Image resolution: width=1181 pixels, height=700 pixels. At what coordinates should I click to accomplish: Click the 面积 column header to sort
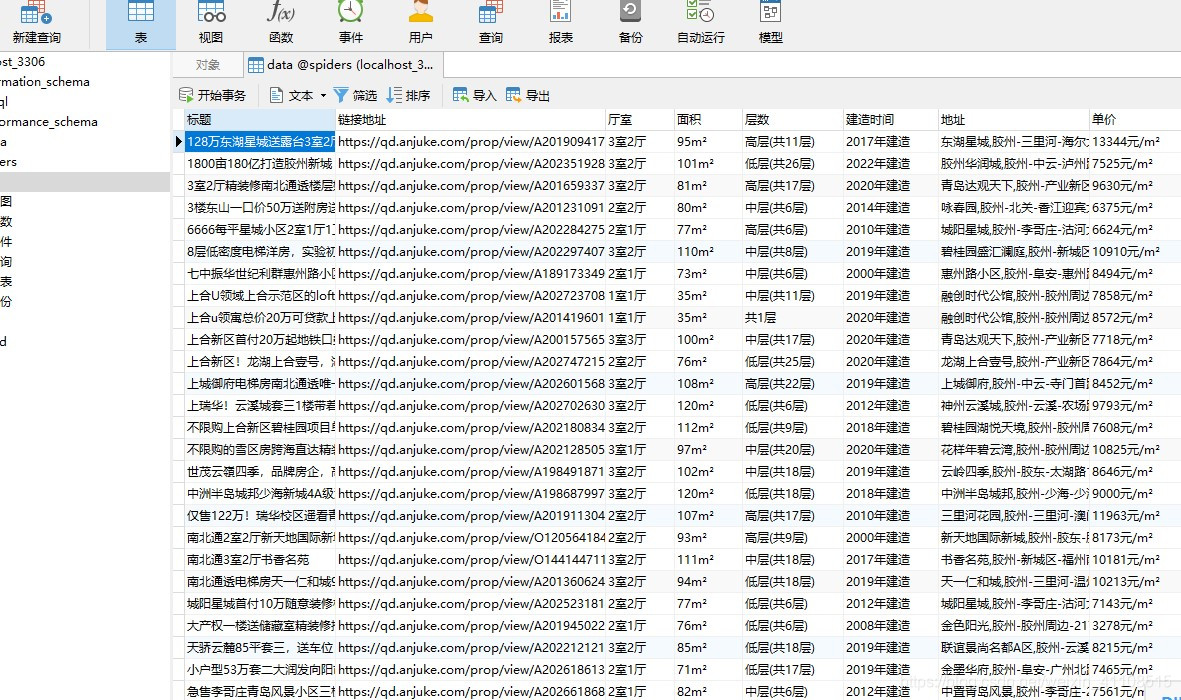(x=688, y=119)
